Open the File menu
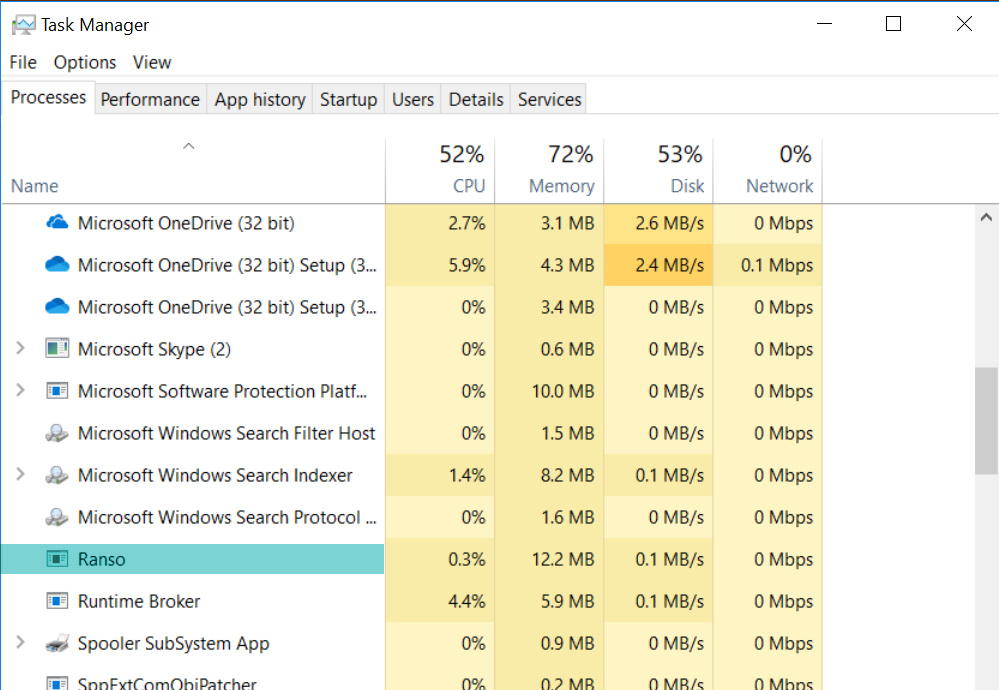Viewport: 999px width, 690px height. tap(23, 62)
